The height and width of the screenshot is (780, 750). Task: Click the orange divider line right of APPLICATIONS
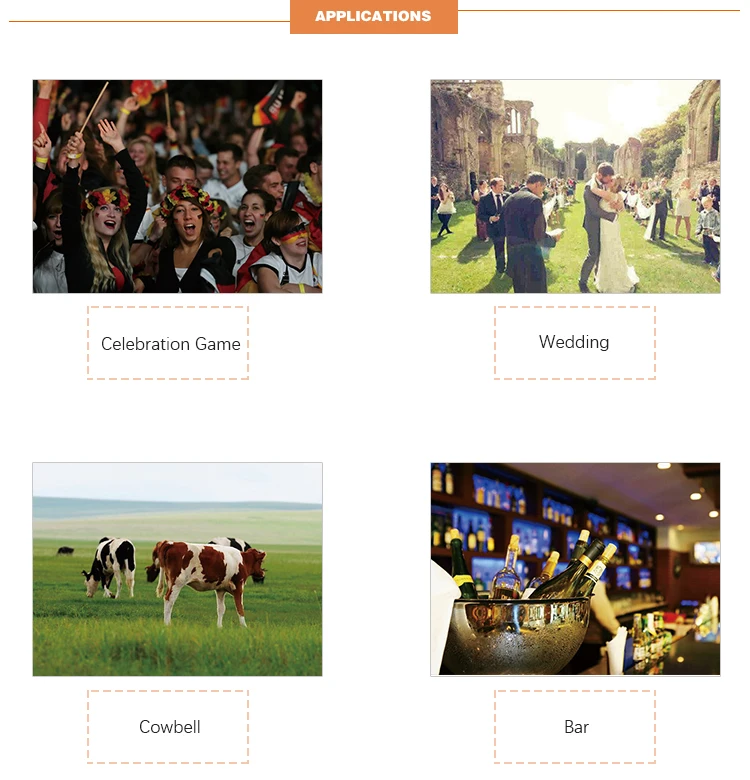599,10
